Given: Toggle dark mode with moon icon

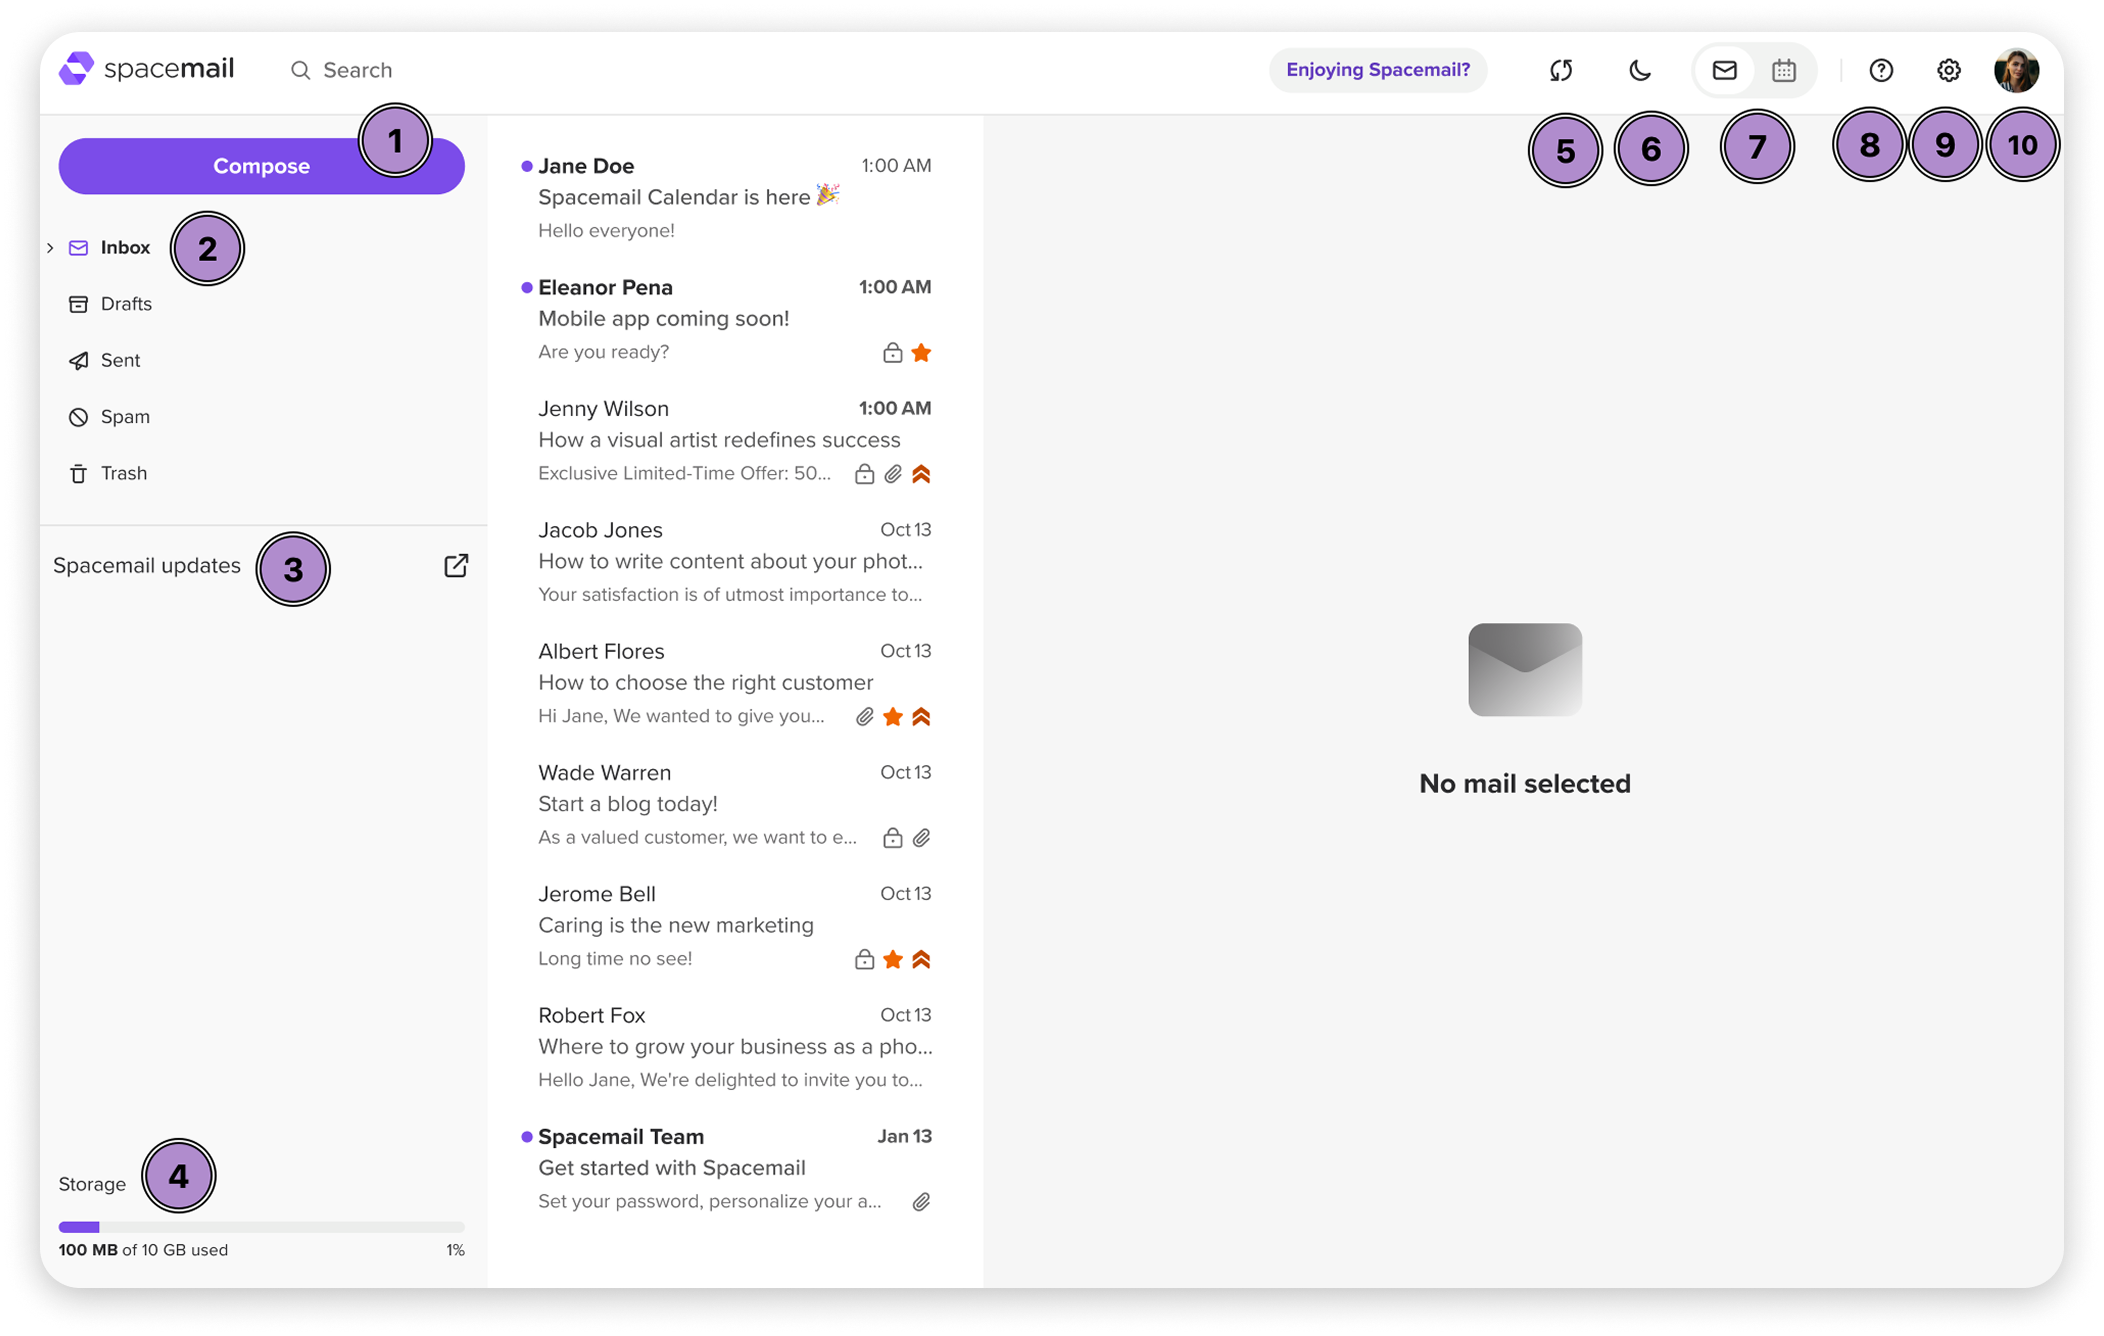Looking at the screenshot, I should click(1639, 70).
